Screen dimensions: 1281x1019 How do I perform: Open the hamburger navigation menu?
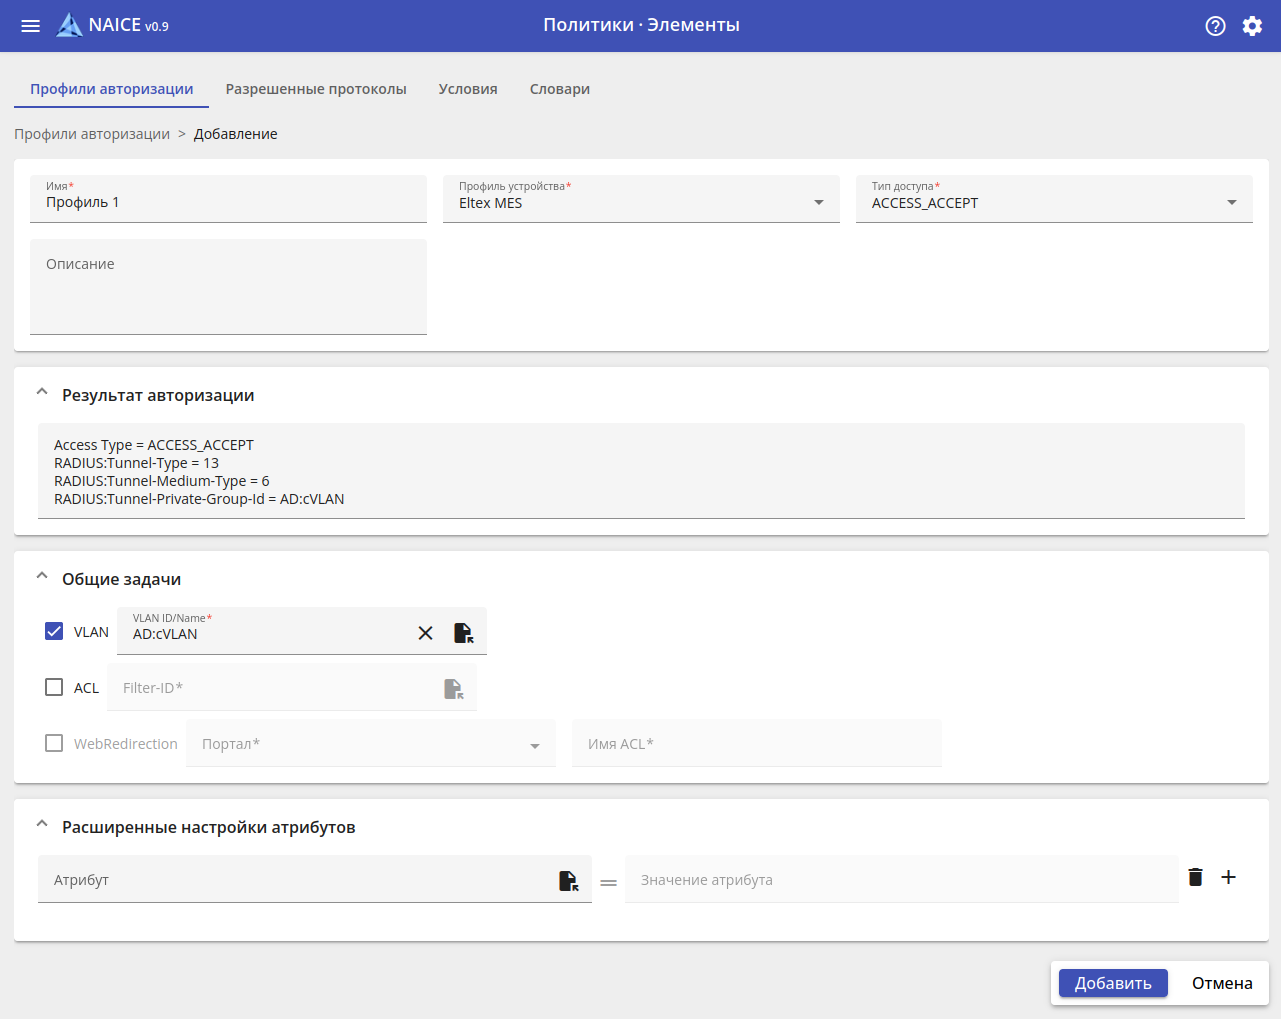pos(31,26)
